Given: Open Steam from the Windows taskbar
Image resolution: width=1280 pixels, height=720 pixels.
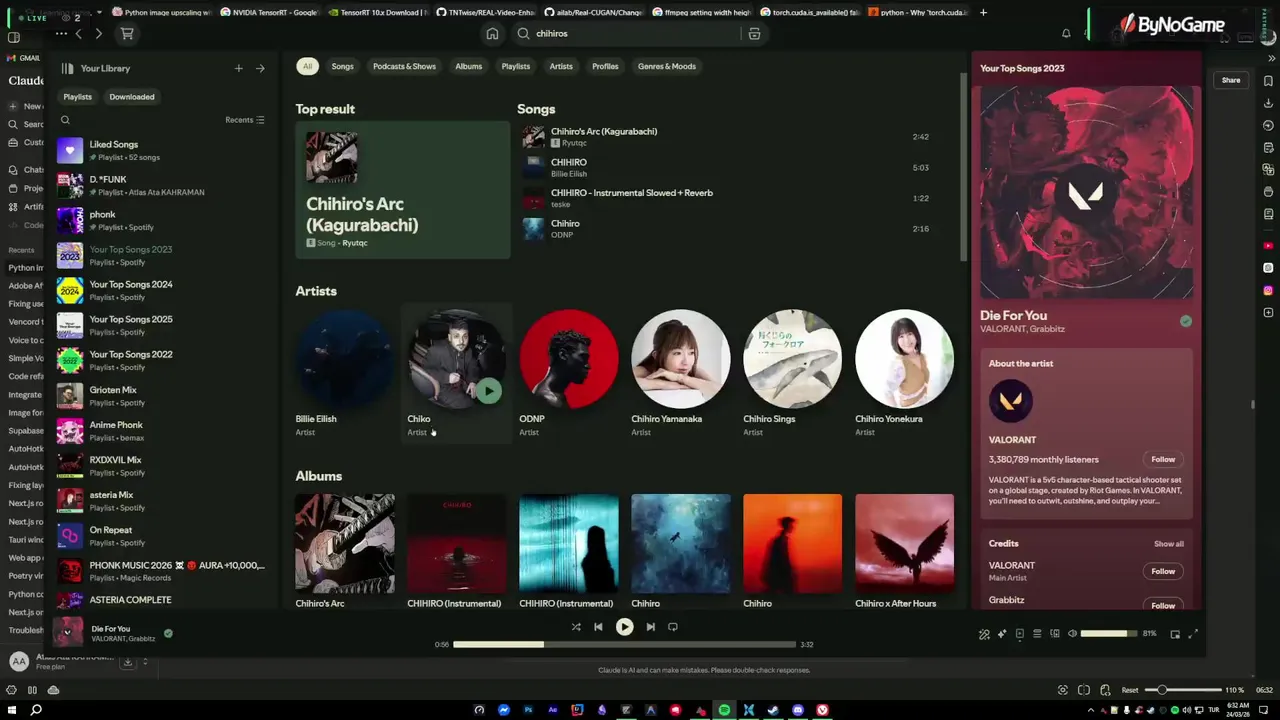Looking at the screenshot, I should tap(773, 710).
